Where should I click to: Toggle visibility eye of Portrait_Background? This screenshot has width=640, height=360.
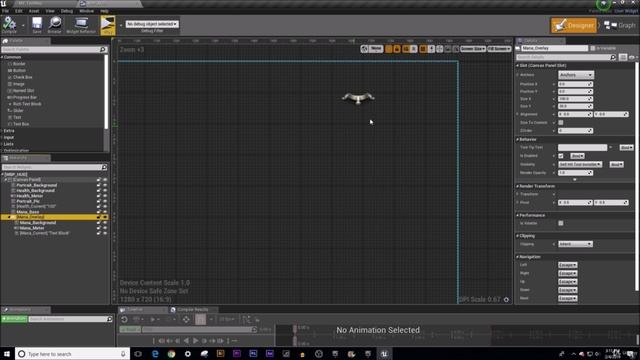coord(105,185)
